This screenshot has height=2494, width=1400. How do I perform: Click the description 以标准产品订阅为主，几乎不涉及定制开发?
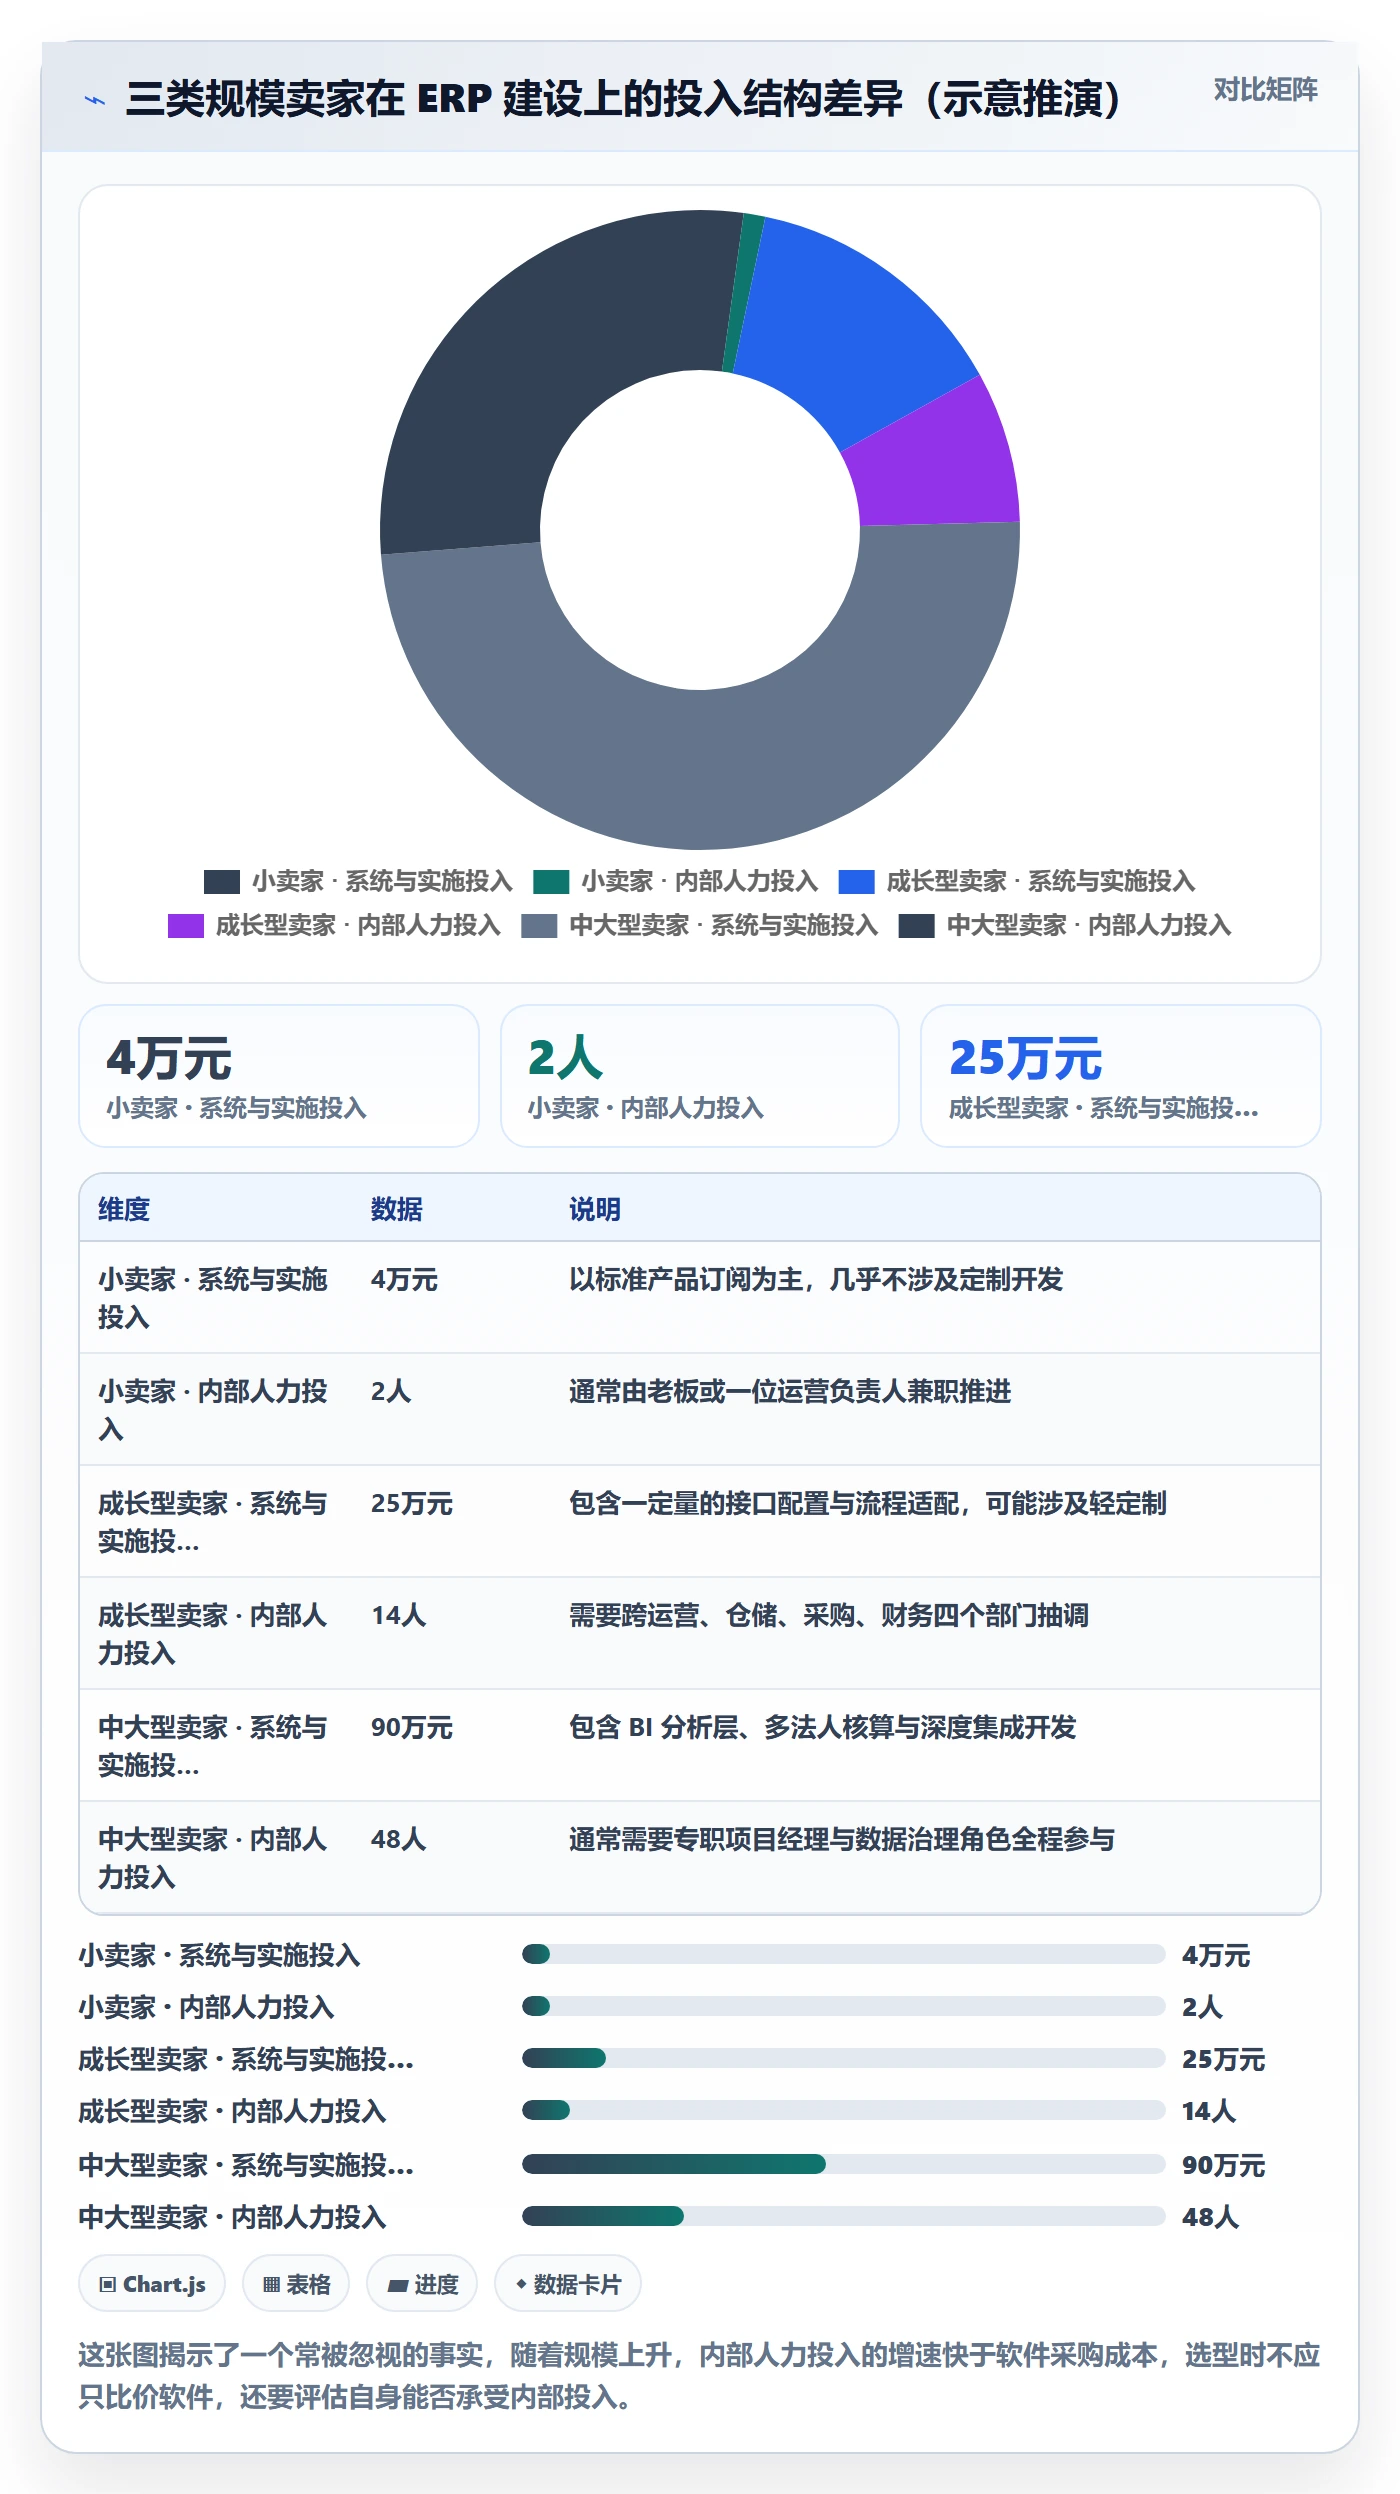(x=816, y=1279)
